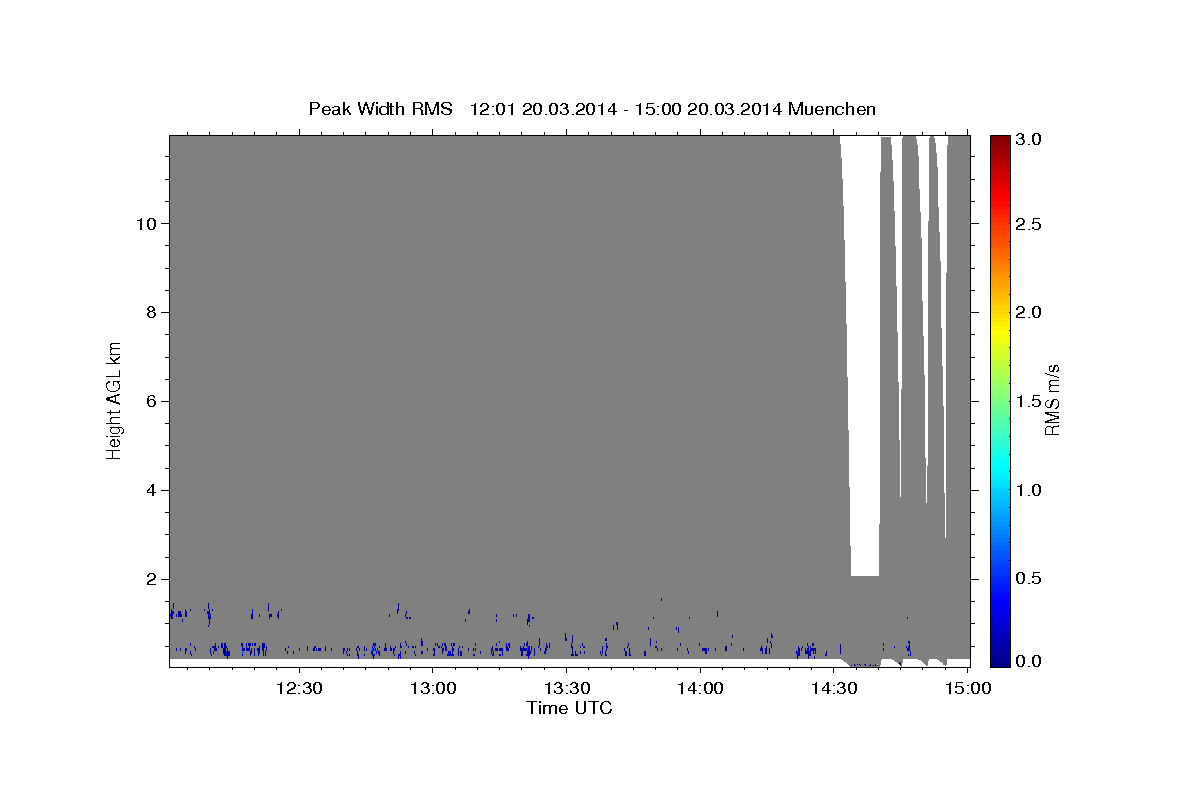Click the 13:00 time tick label
This screenshot has height=800, width=1200.
432,689
